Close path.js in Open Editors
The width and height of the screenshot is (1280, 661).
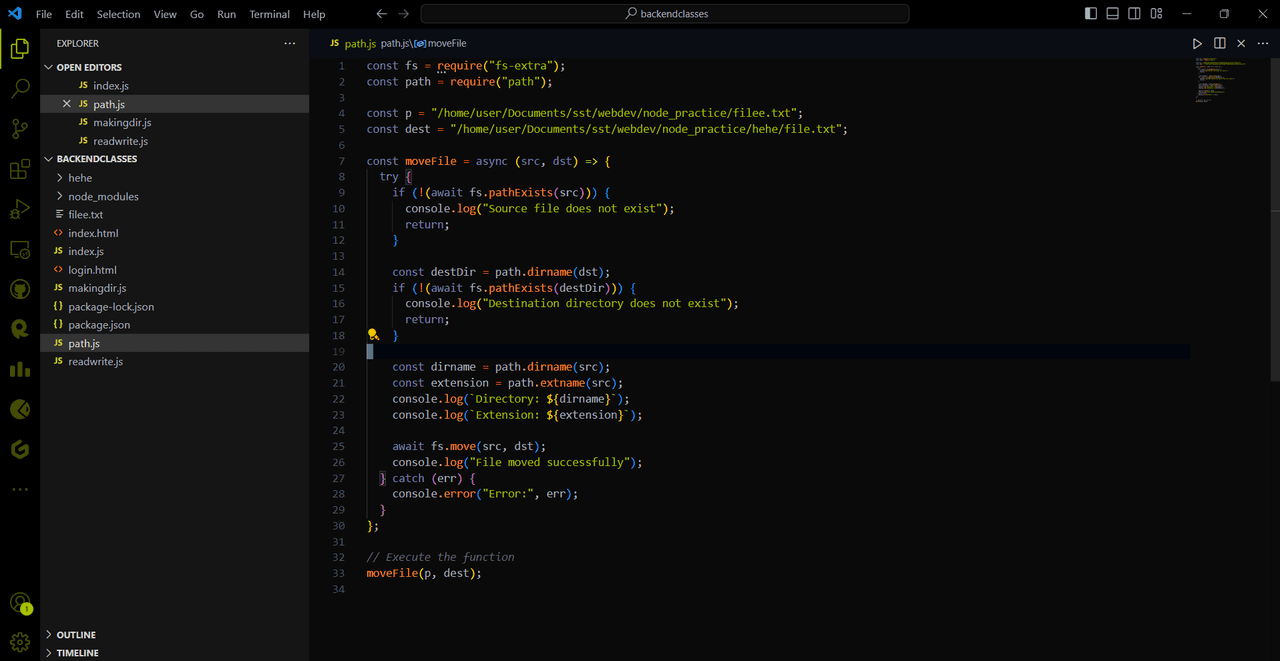click(67, 104)
